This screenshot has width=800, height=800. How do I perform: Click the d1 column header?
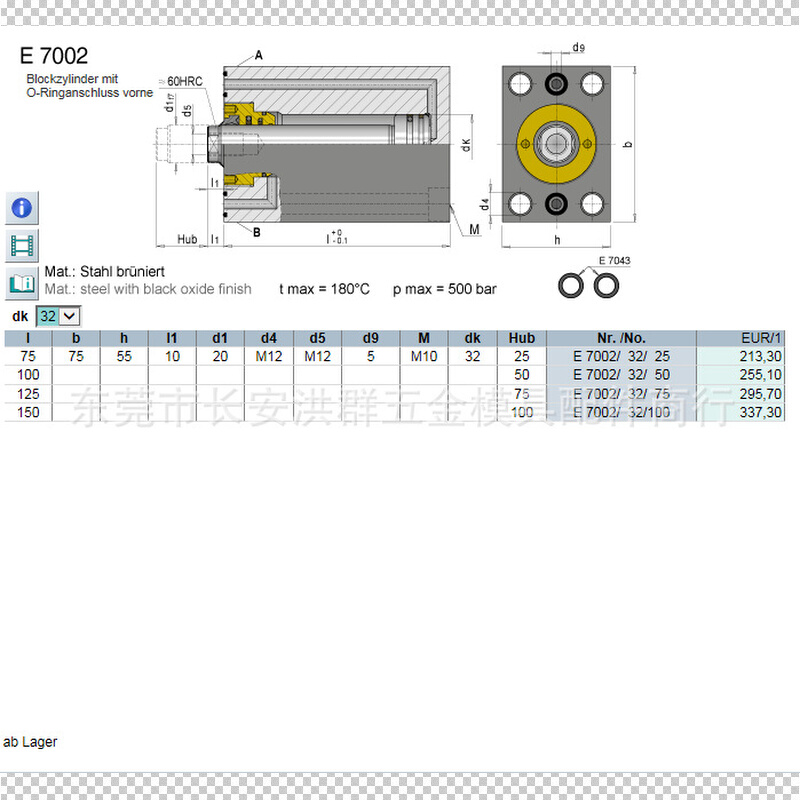(220, 338)
